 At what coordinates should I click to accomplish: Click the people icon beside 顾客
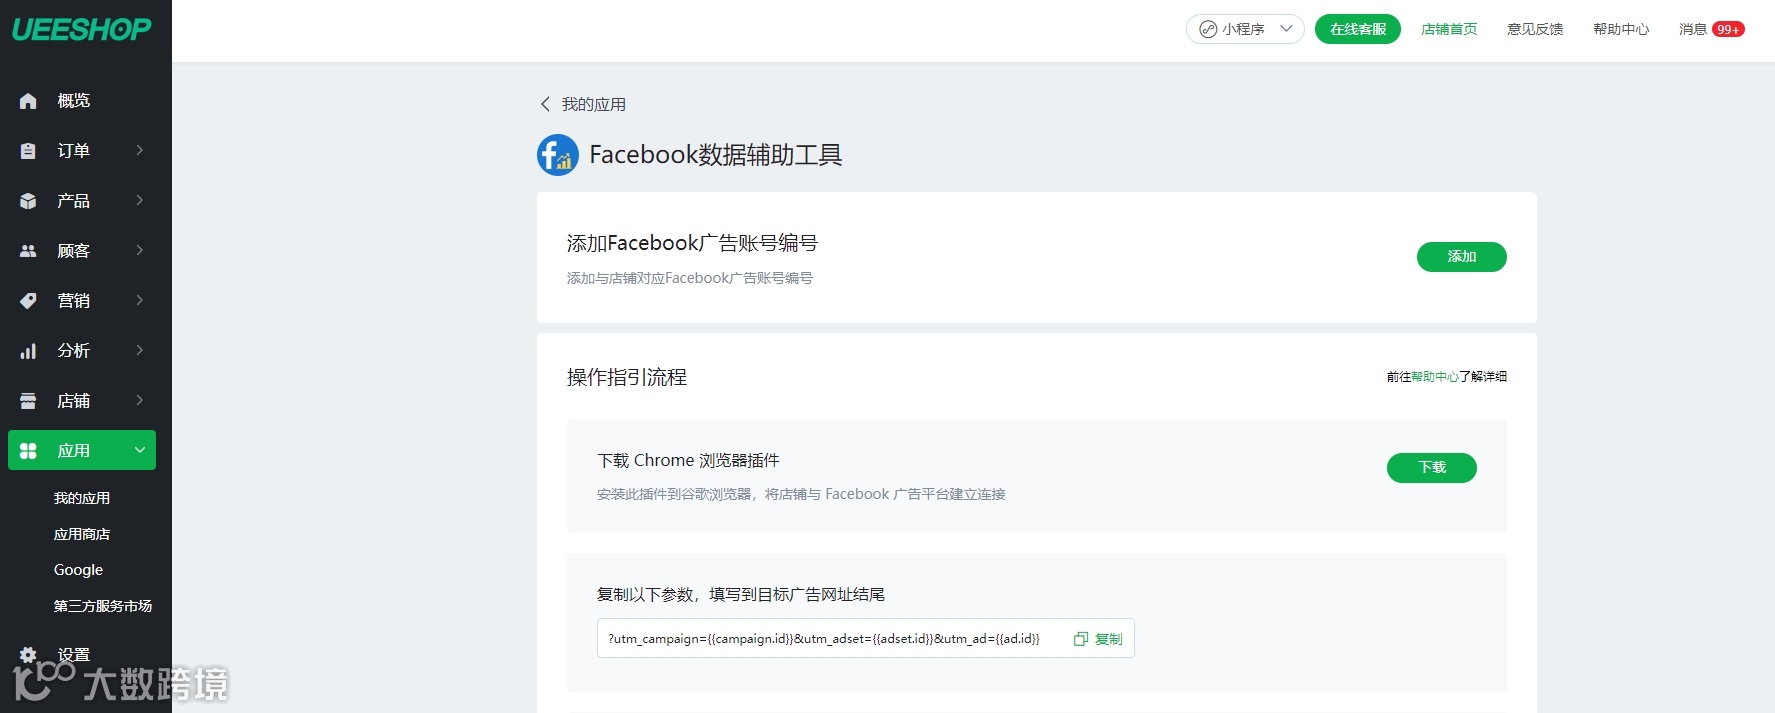click(x=28, y=251)
